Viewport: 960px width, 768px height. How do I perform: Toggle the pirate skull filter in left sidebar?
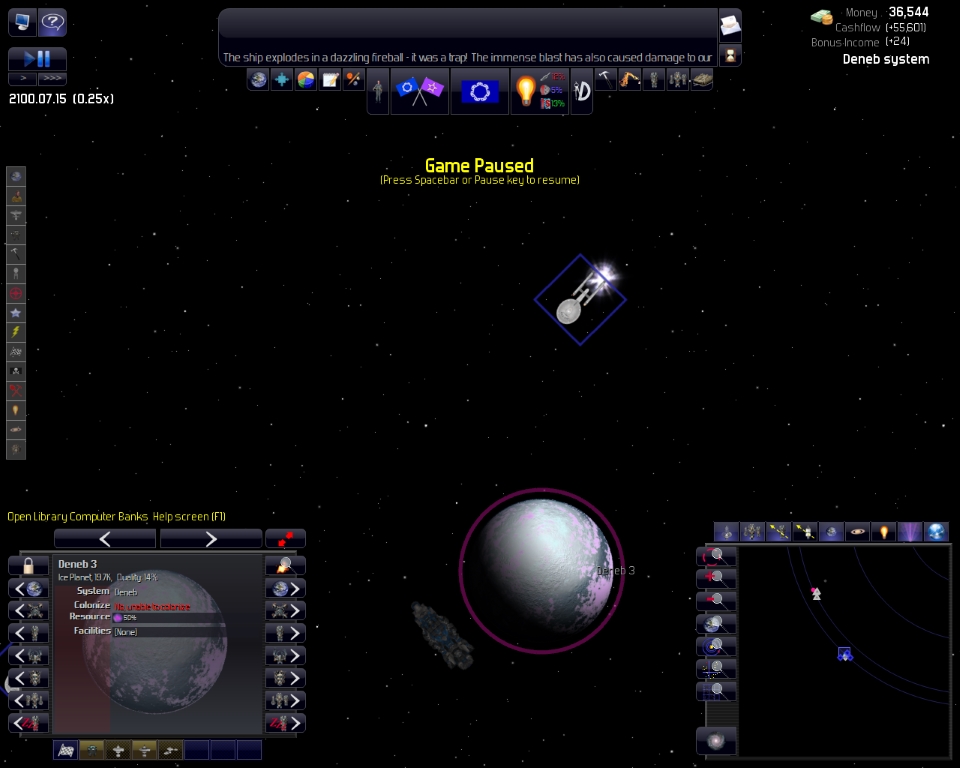(16, 371)
